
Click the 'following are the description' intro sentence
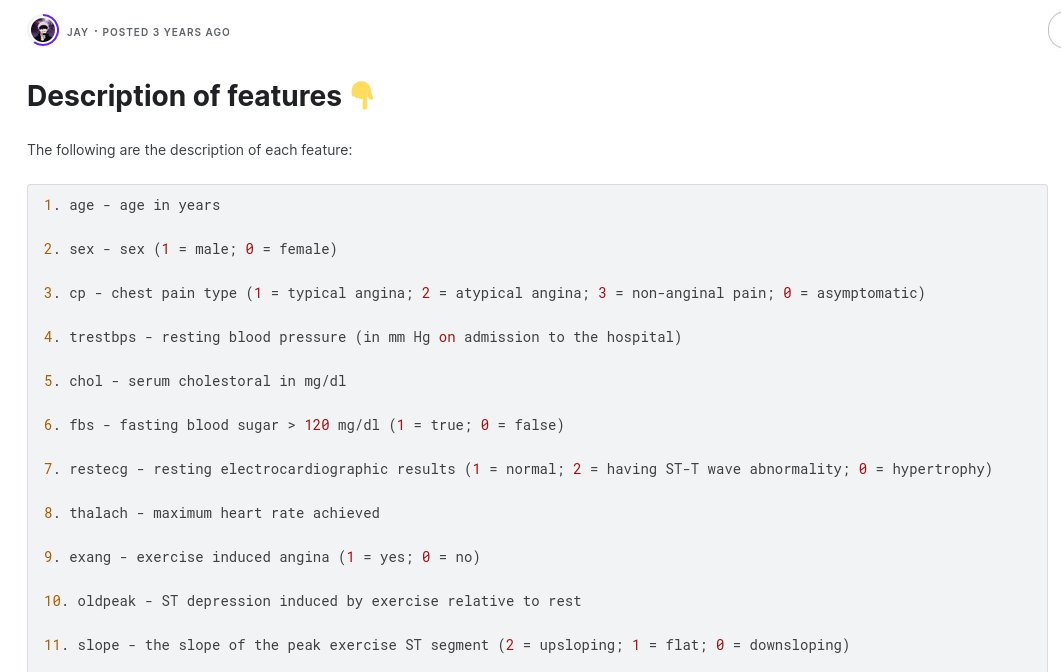(190, 150)
